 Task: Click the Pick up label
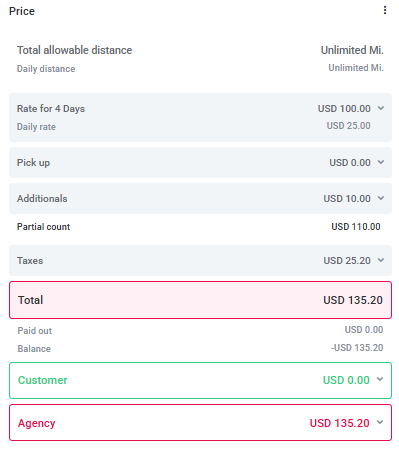coord(33,163)
